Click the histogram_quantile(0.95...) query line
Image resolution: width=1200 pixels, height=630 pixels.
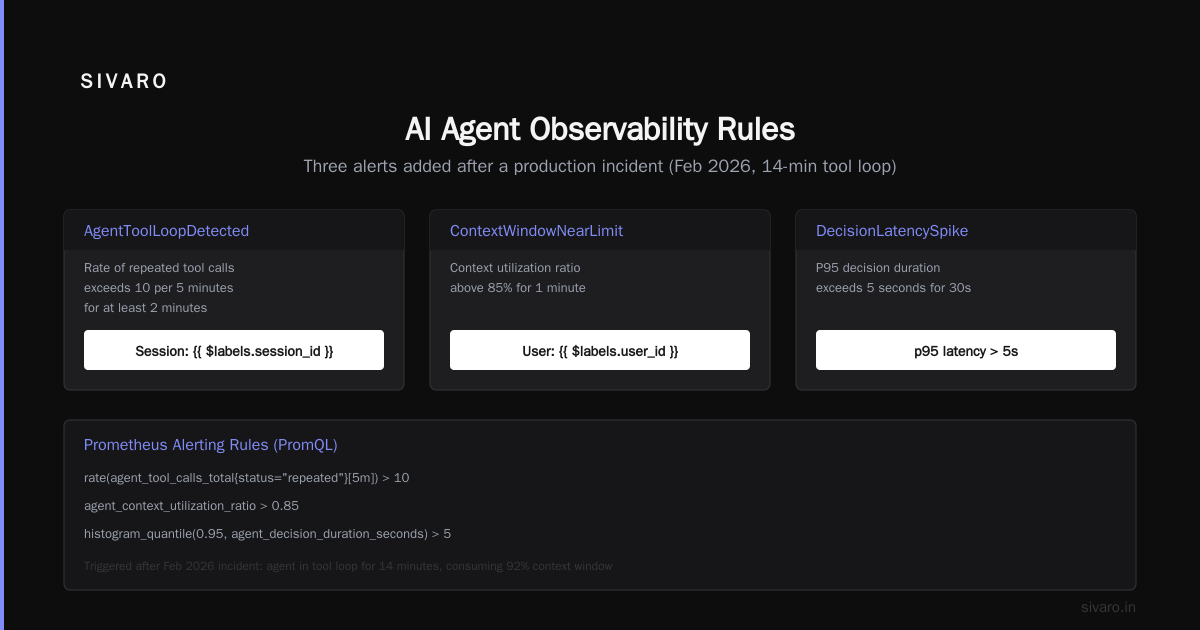click(x=267, y=534)
